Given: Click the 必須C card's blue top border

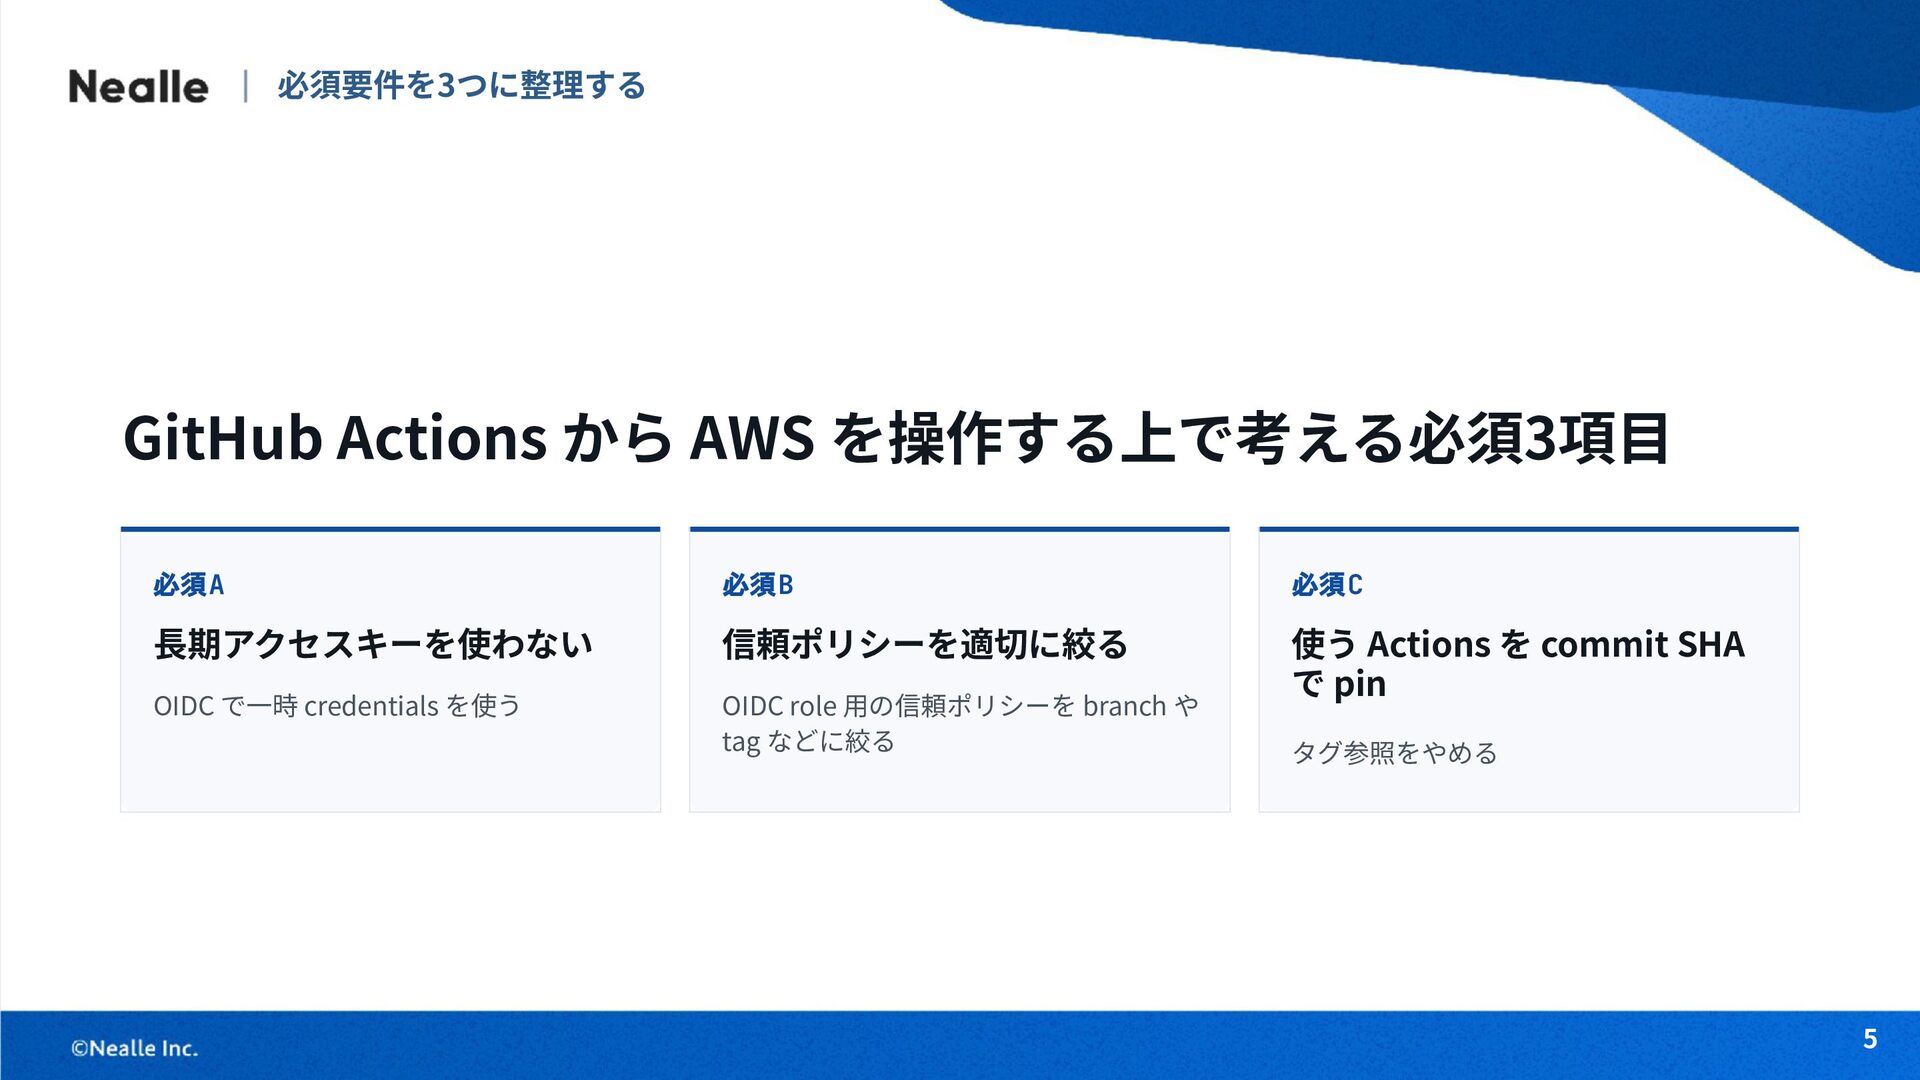Looking at the screenshot, I should (x=1528, y=529).
